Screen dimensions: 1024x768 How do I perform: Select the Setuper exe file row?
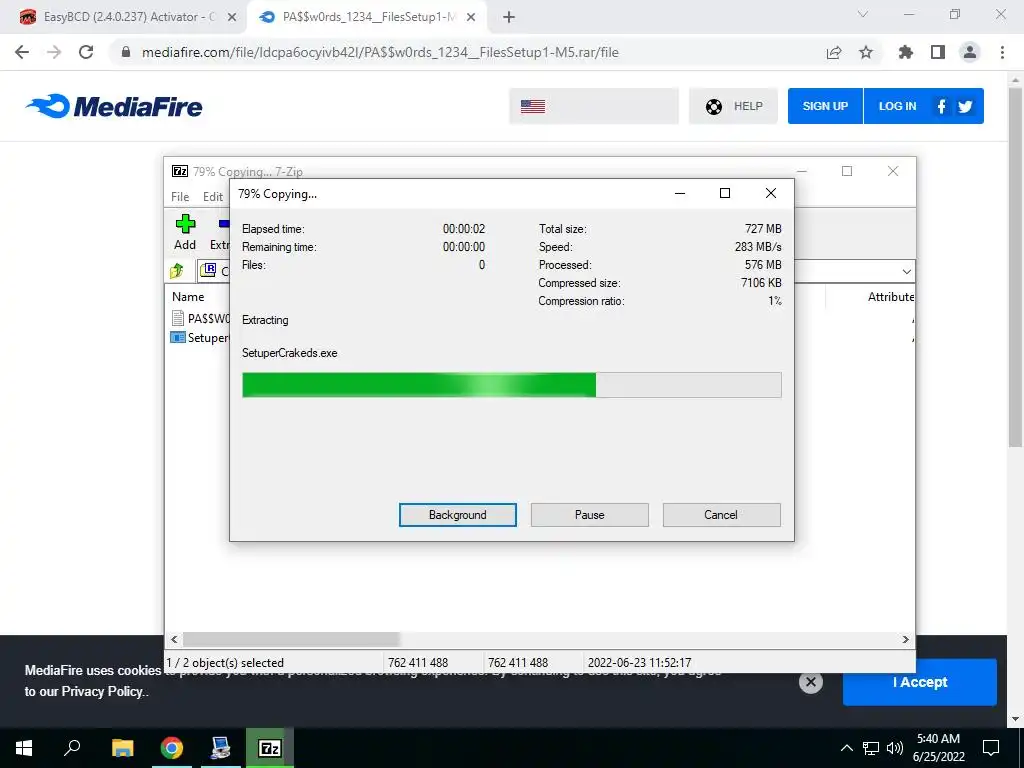[x=200, y=338]
